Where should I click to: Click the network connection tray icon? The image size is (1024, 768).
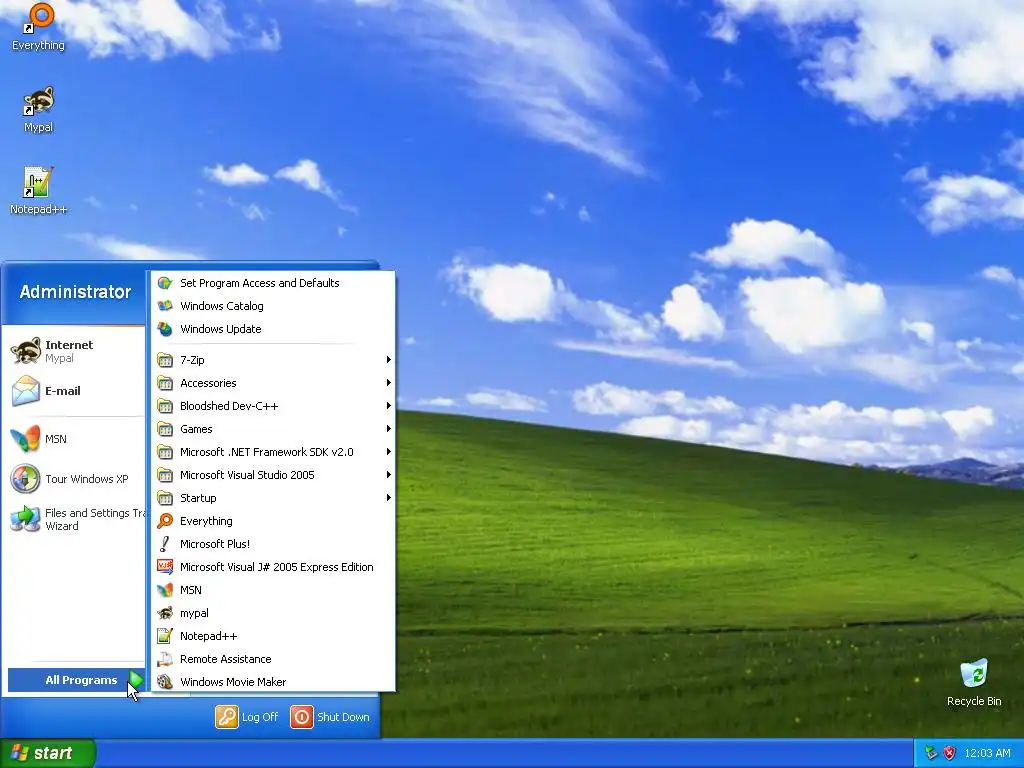click(x=931, y=753)
